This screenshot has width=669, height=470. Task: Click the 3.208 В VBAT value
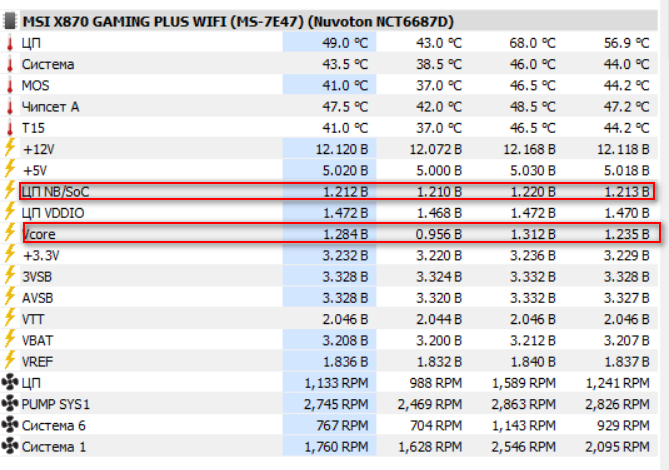[345, 341]
